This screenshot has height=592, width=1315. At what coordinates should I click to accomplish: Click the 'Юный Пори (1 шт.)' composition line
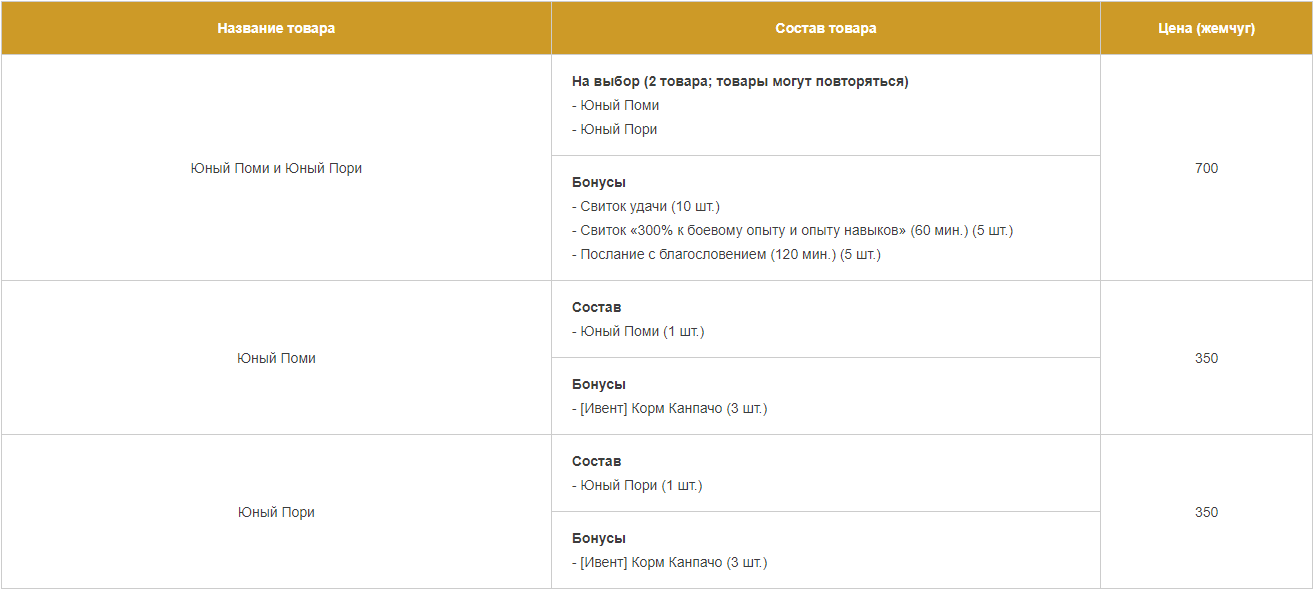point(637,485)
